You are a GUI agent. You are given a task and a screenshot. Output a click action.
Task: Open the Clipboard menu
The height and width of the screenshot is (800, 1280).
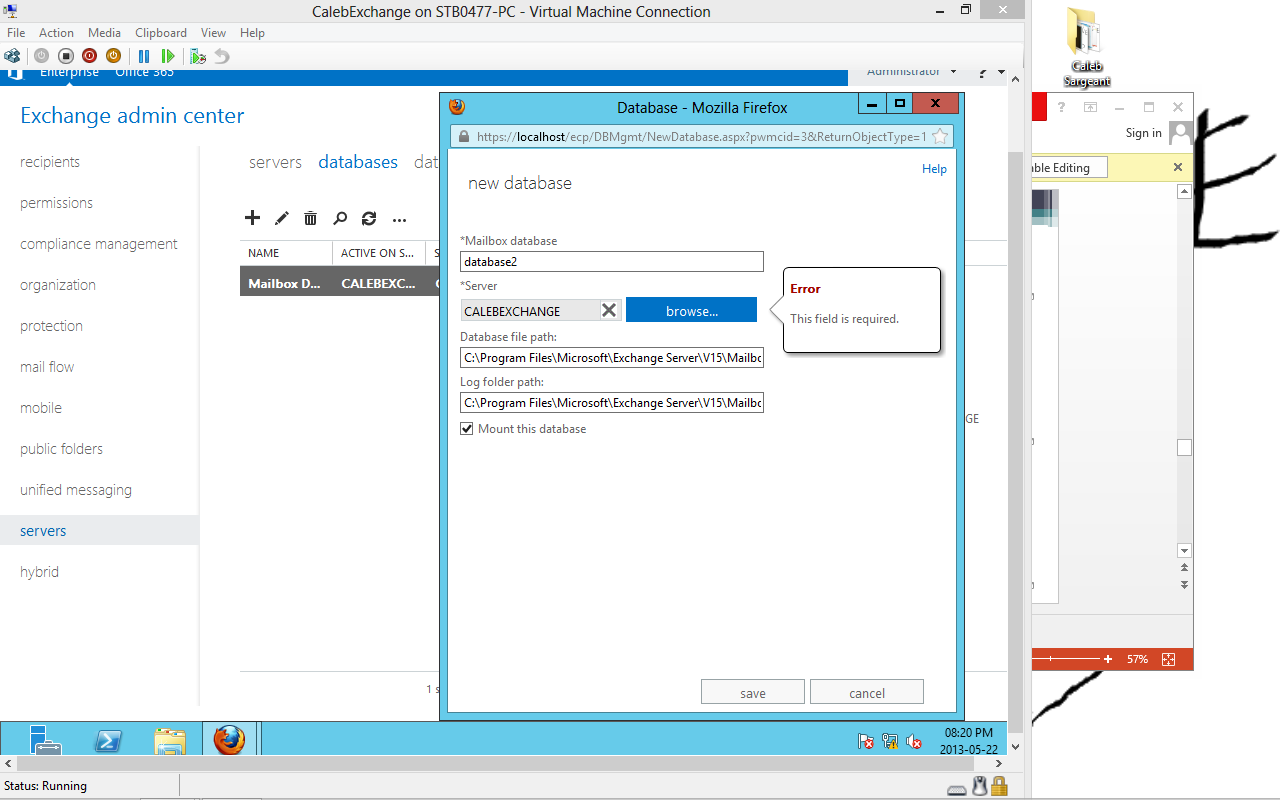click(161, 33)
